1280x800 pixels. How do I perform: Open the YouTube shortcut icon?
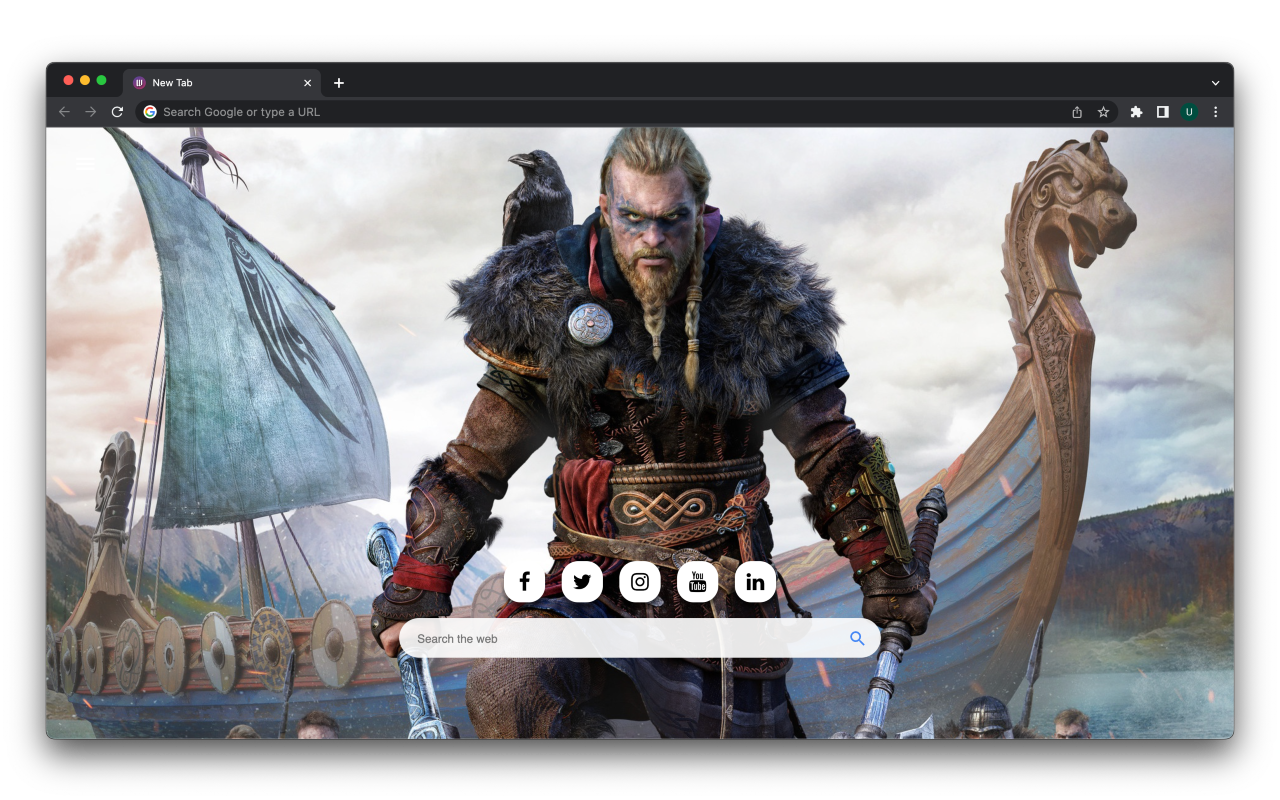(697, 582)
